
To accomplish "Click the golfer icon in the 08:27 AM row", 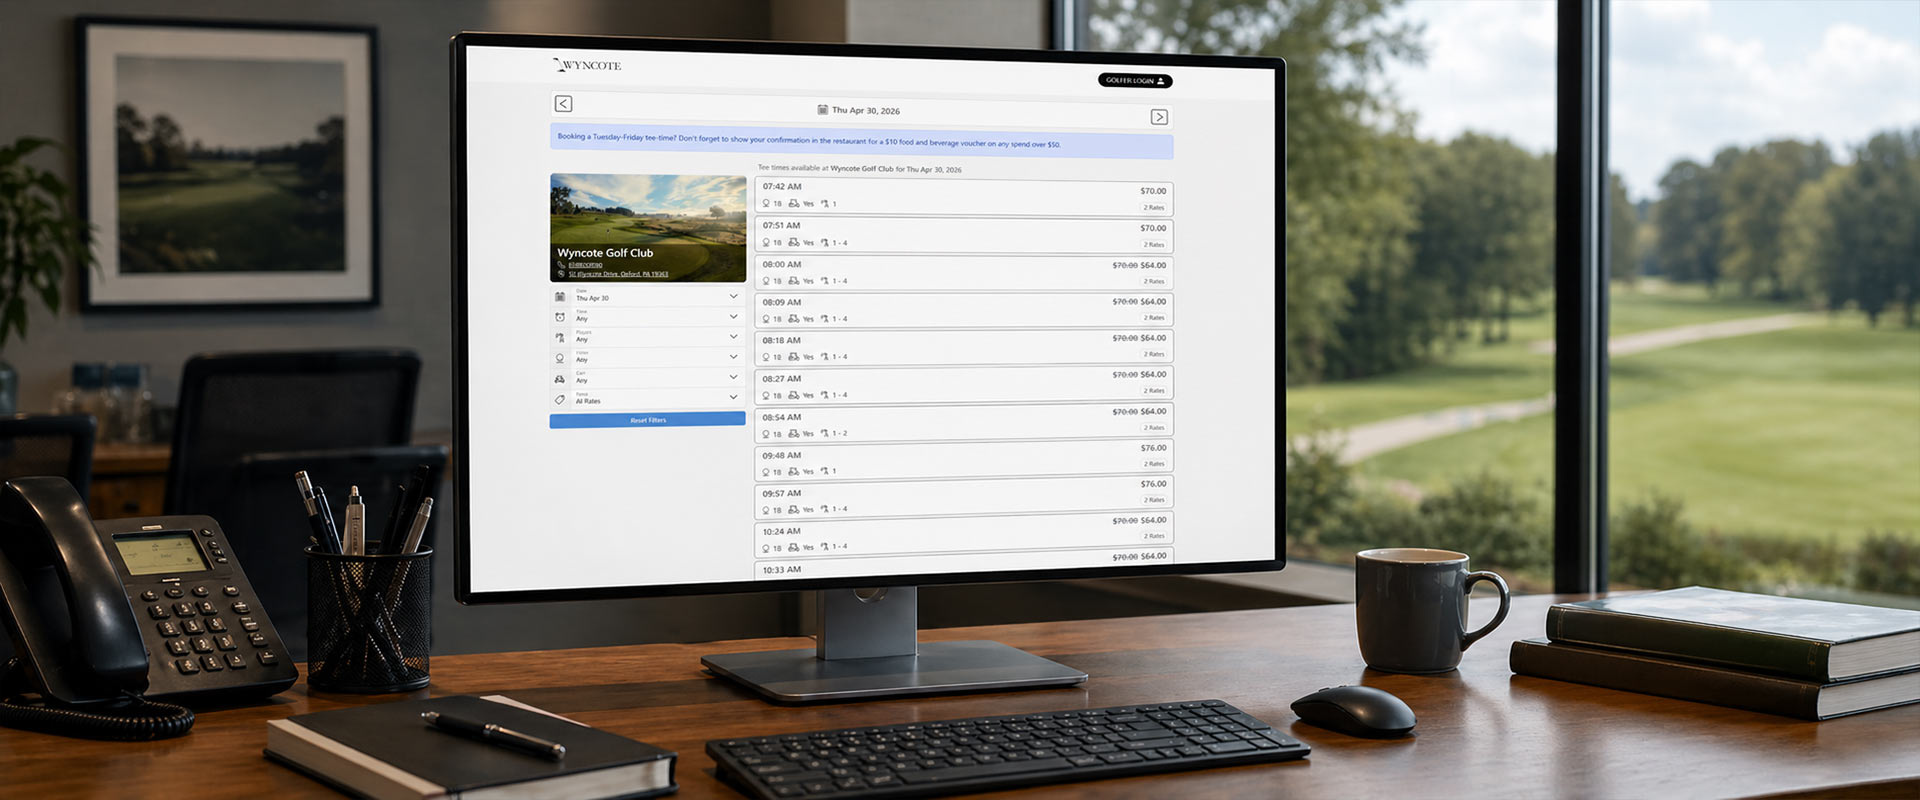I will [825, 395].
